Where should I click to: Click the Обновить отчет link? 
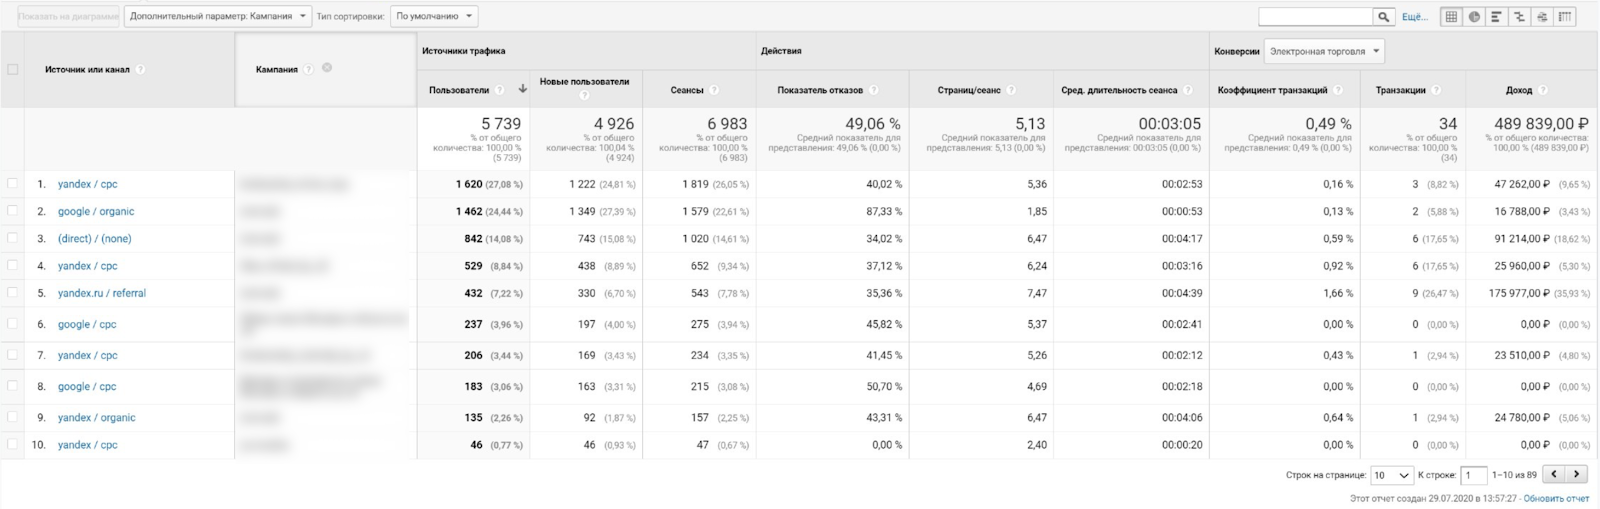tap(1556, 498)
